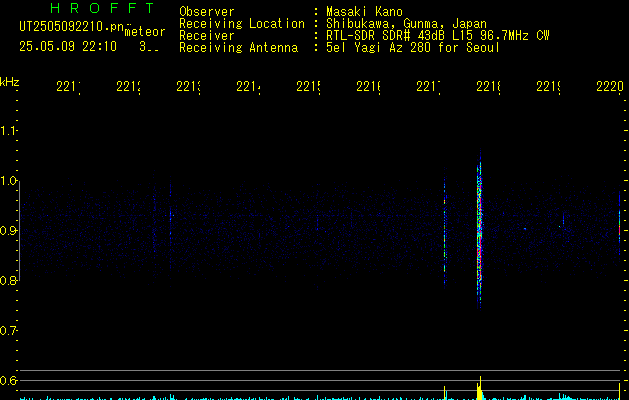
Task: Select the date stamp 25.05.09 22:10
Action: coord(68,47)
